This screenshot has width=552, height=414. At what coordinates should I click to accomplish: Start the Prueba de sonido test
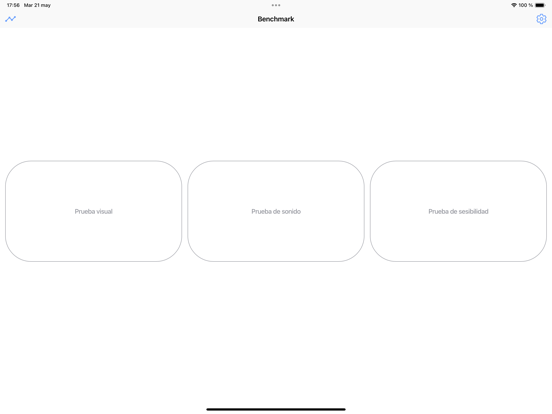[x=276, y=211]
